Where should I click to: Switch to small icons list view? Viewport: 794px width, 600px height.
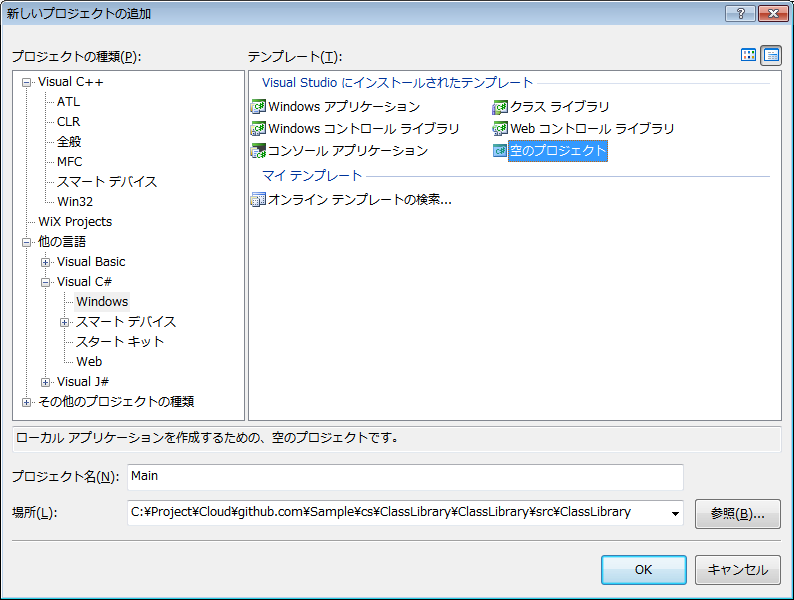pyautogui.click(x=771, y=55)
